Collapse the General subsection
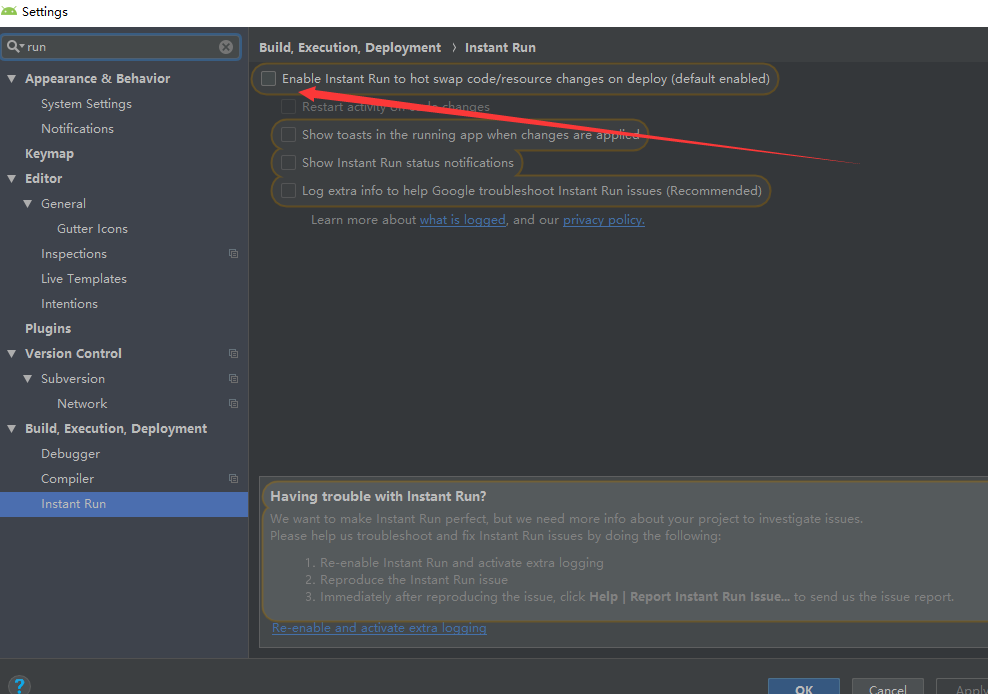Viewport: 988px width, 694px height. click(x=28, y=204)
